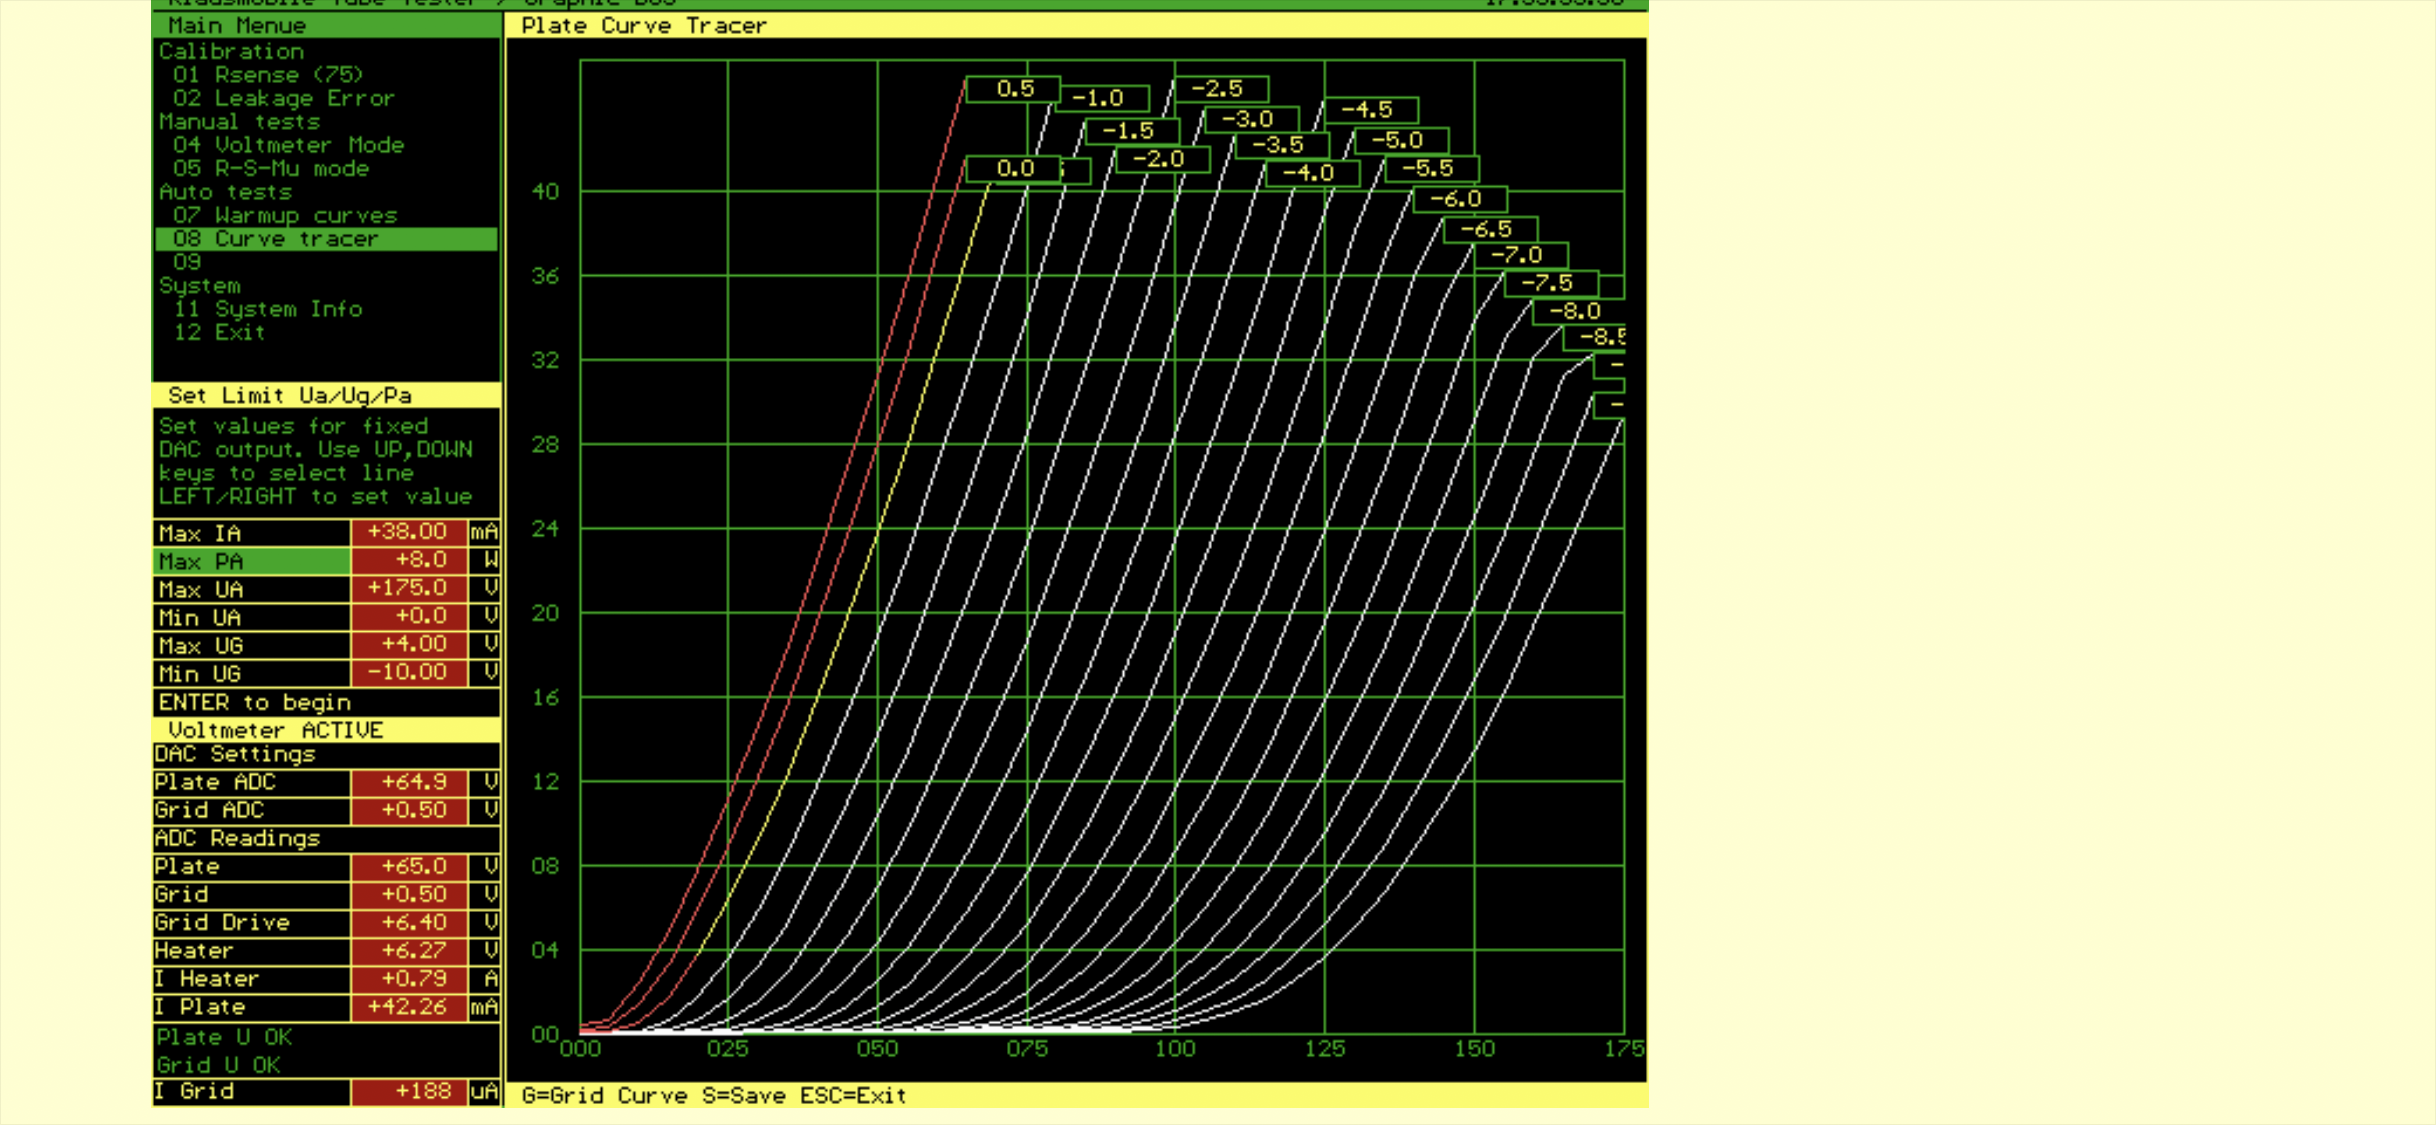Screen dimensions: 2436x1125
Task: Open 11 System Info item
Action: [267, 310]
